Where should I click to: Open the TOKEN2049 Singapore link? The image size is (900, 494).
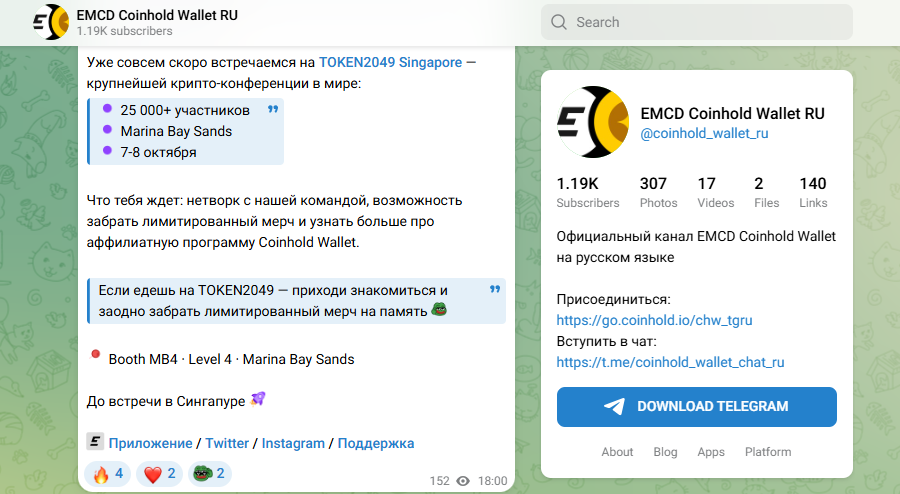[390, 63]
